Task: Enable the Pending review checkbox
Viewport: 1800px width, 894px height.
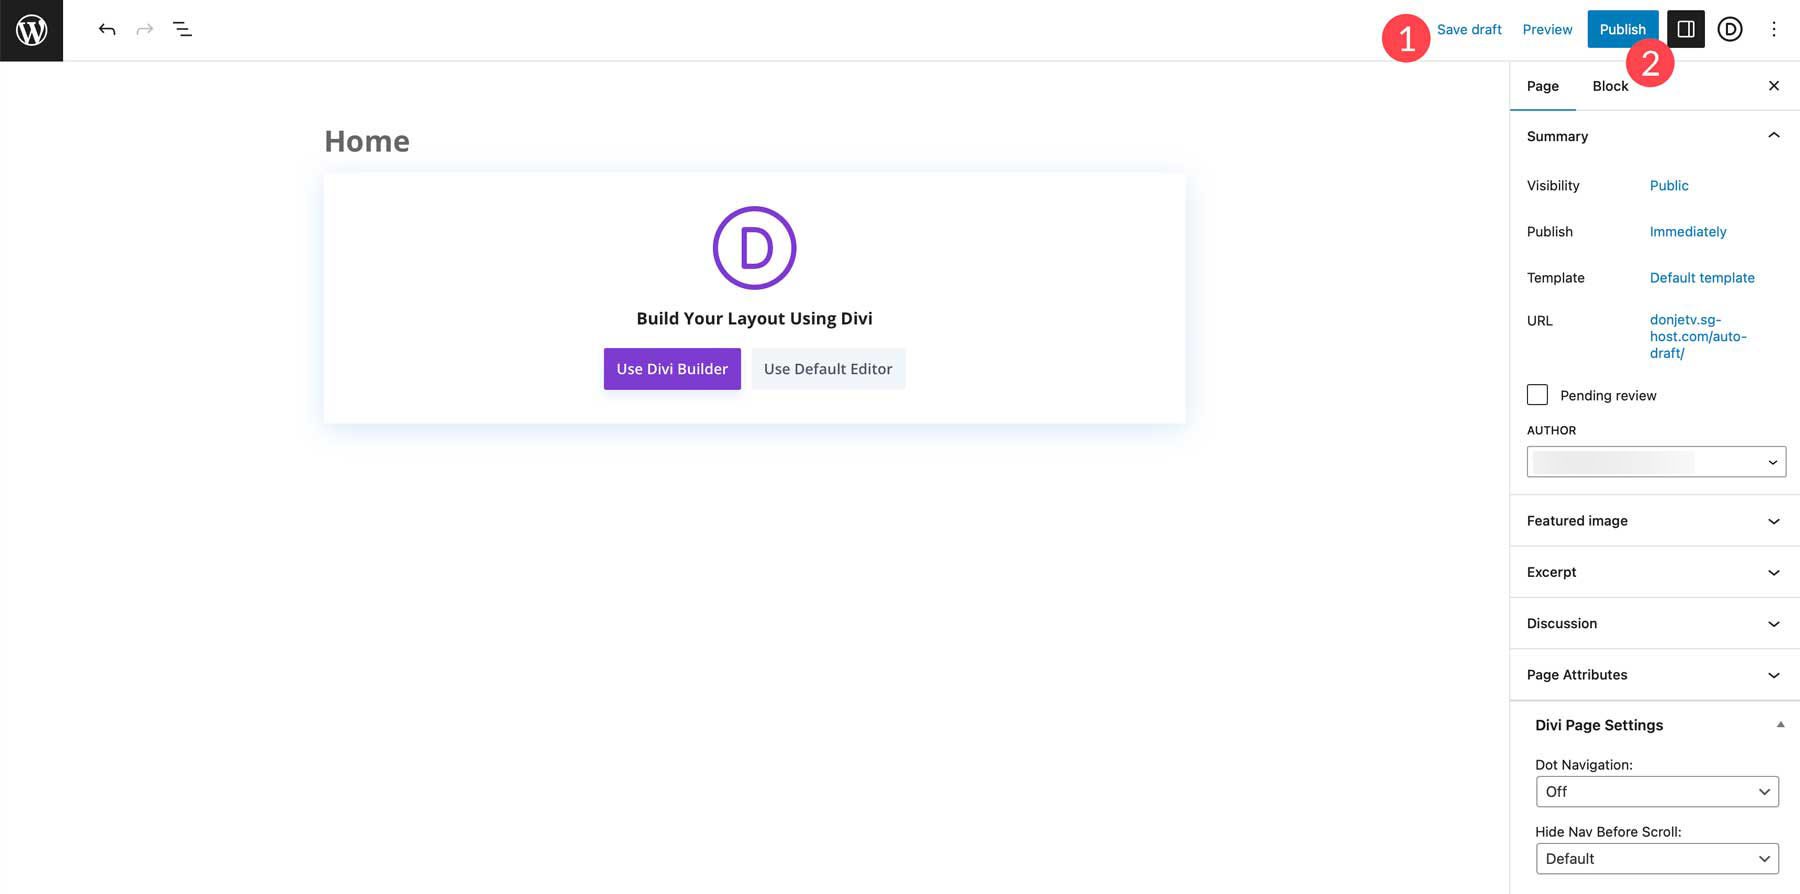Action: point(1537,395)
